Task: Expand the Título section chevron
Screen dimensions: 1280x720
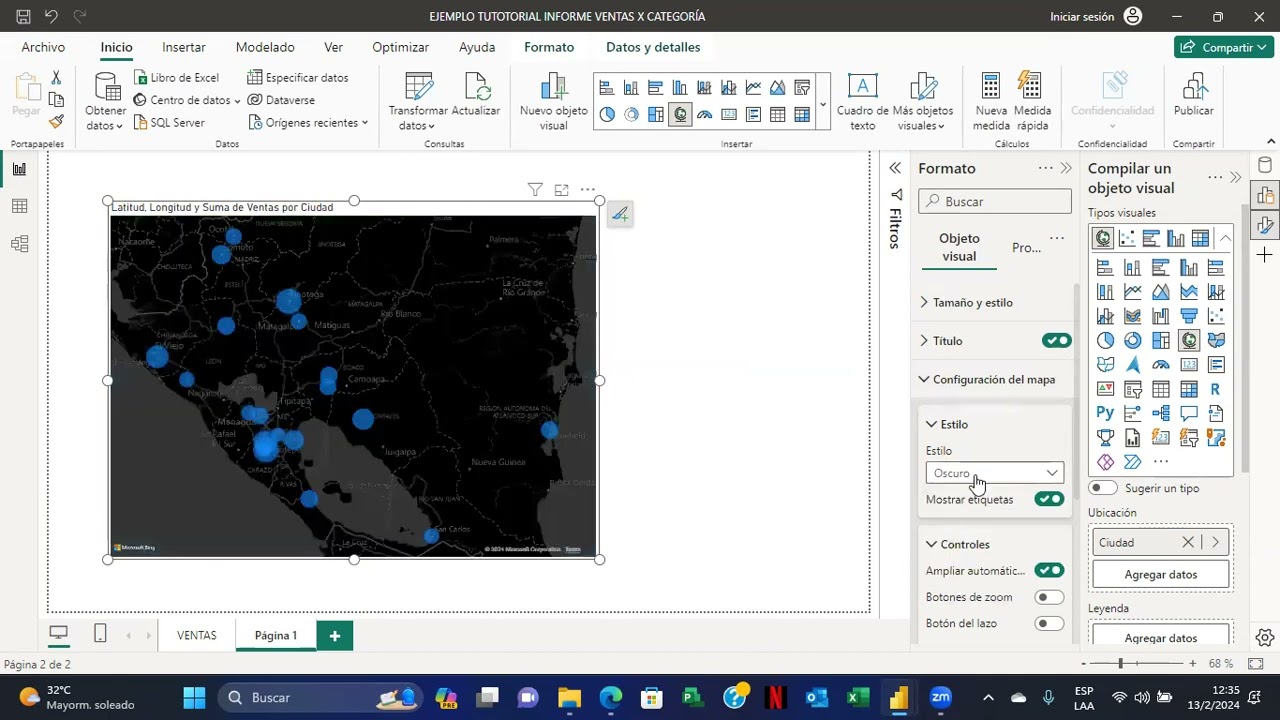Action: click(924, 341)
